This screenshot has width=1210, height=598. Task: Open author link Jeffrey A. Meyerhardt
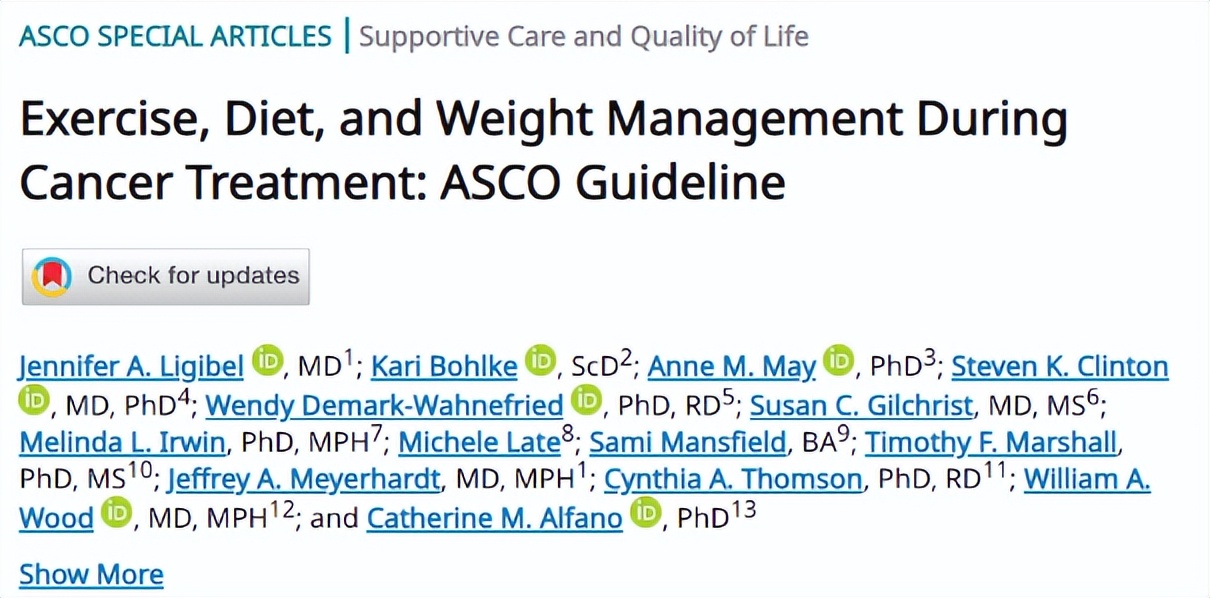pos(304,479)
